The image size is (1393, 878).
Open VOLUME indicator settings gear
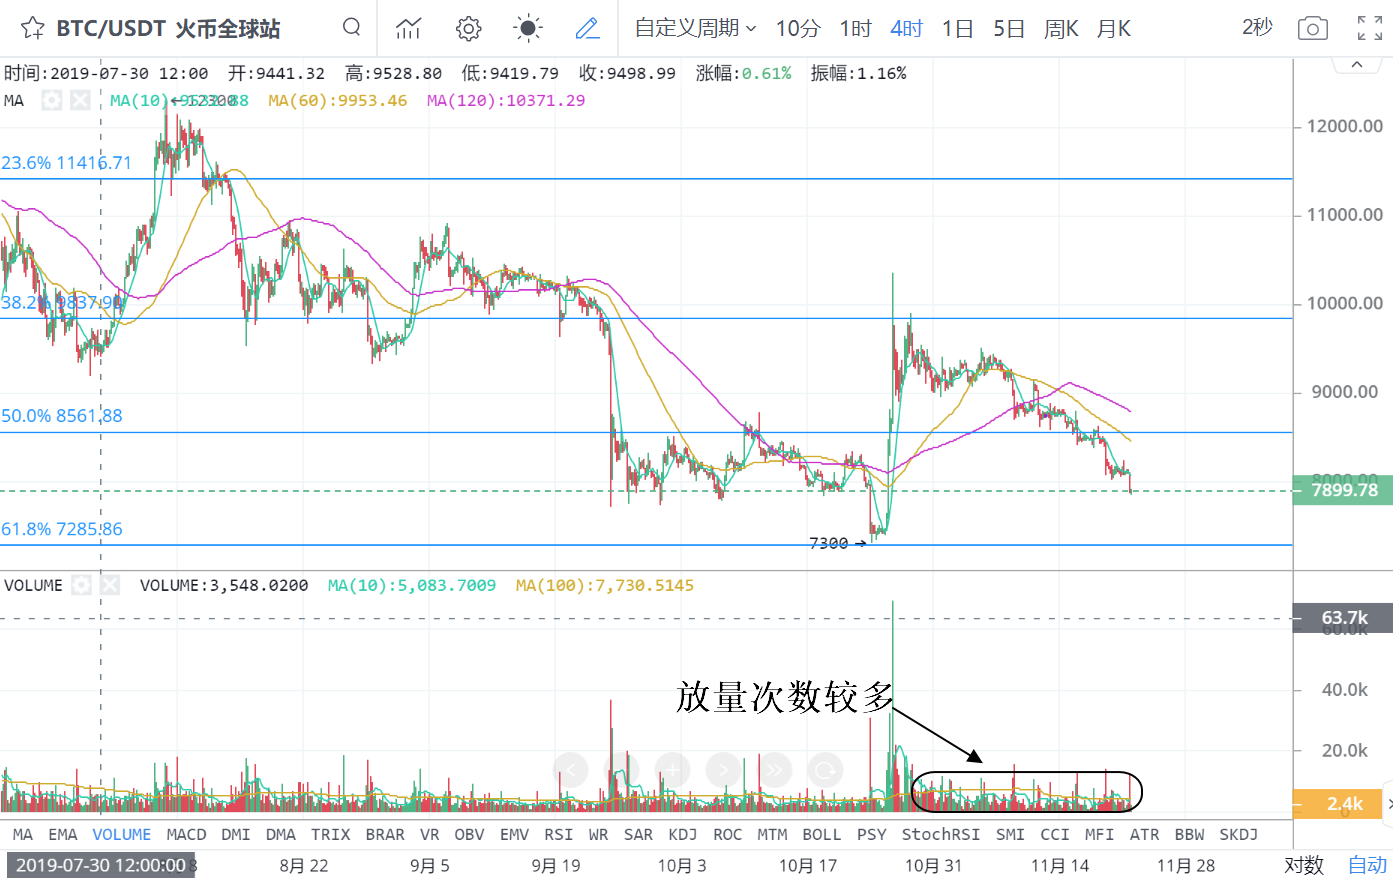pos(82,585)
